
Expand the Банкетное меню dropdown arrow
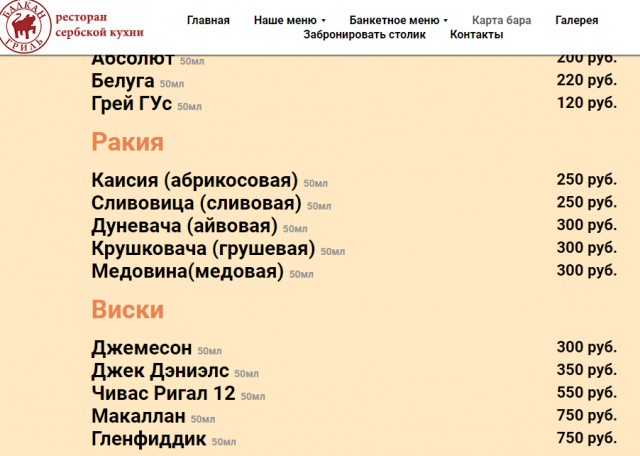tap(445, 20)
